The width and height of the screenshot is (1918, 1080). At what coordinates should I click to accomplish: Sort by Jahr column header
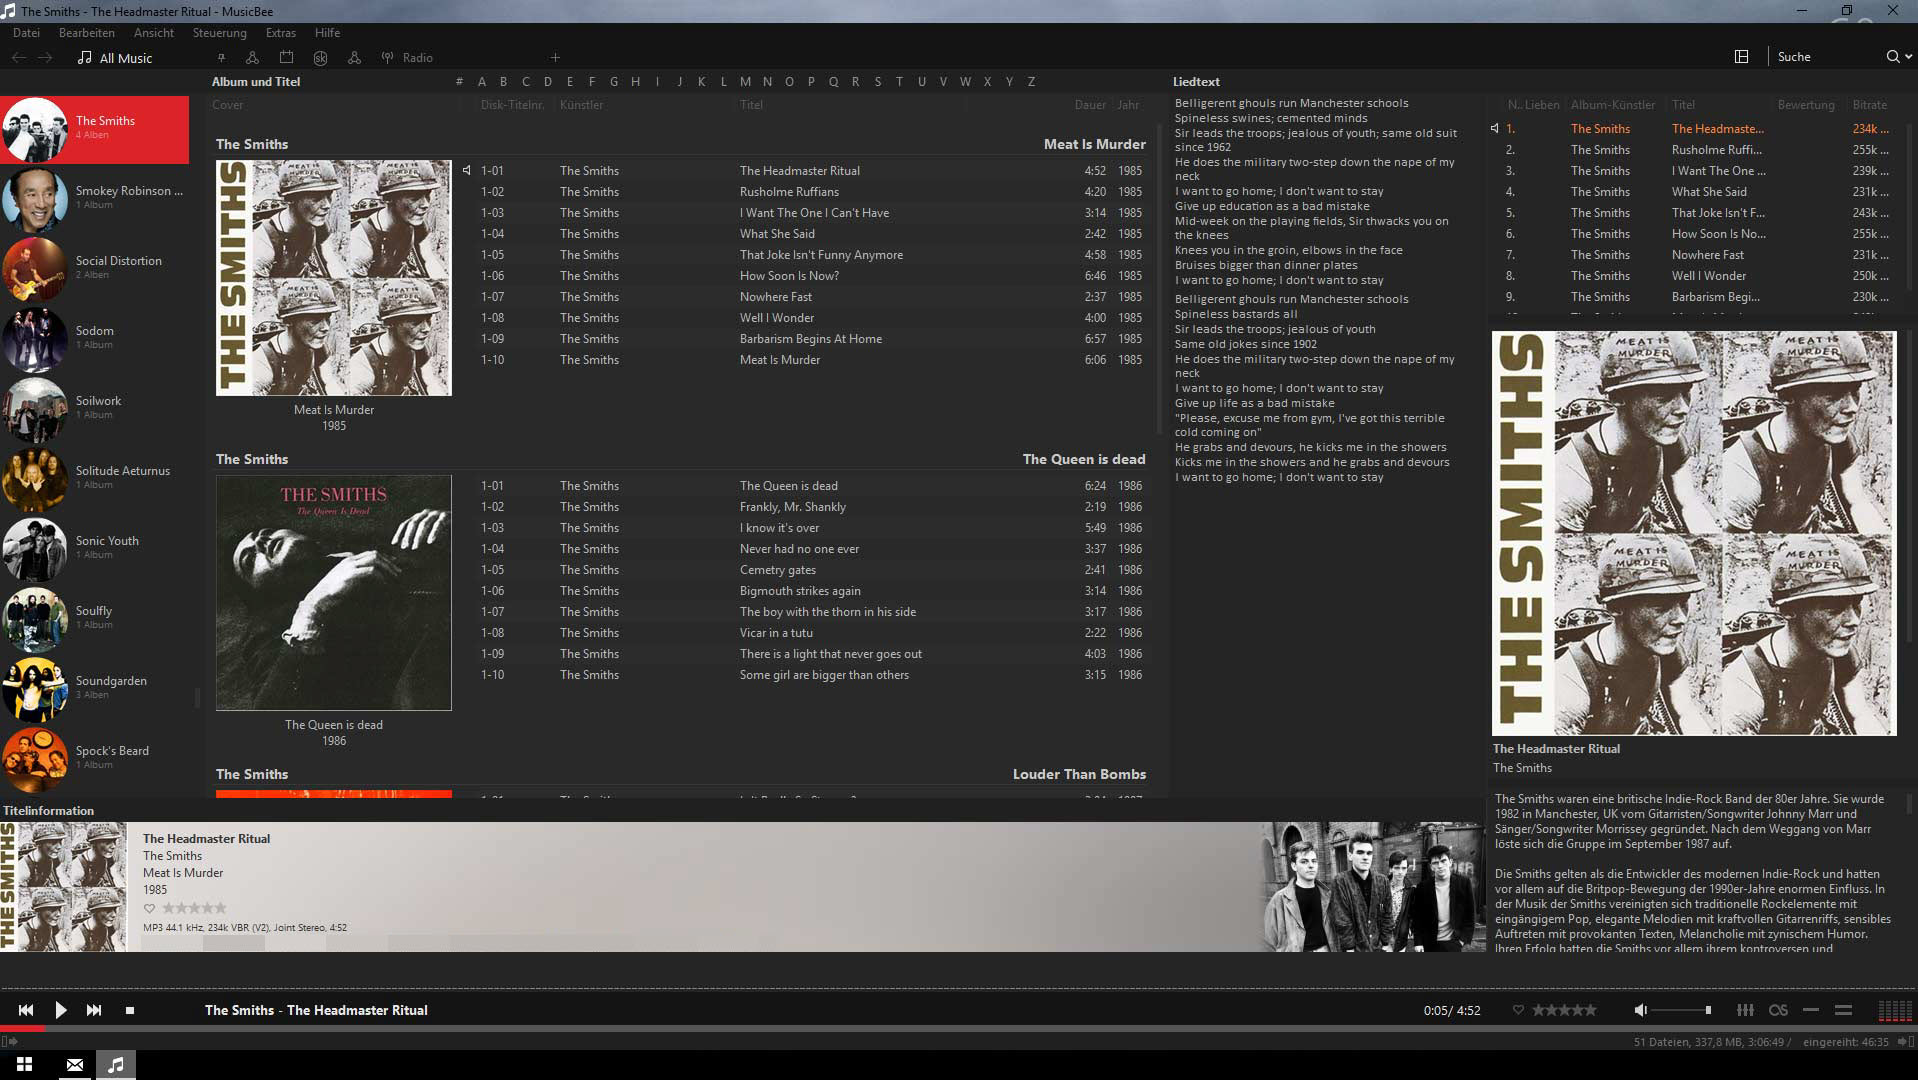(x=1128, y=105)
